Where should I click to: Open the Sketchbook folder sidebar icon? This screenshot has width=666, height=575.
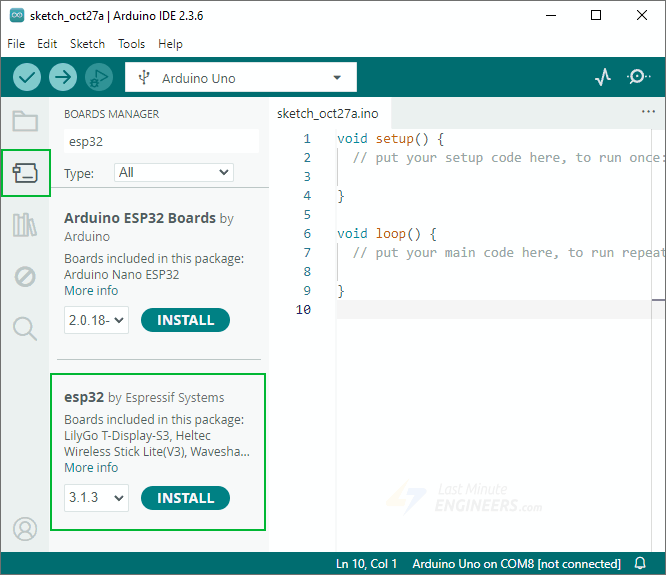[25, 121]
